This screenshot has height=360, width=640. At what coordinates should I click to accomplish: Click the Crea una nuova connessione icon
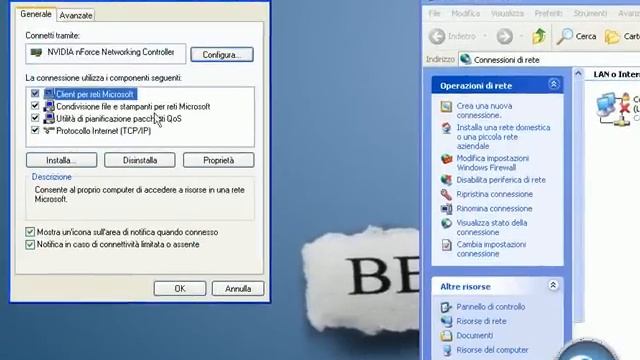pyautogui.click(x=446, y=107)
